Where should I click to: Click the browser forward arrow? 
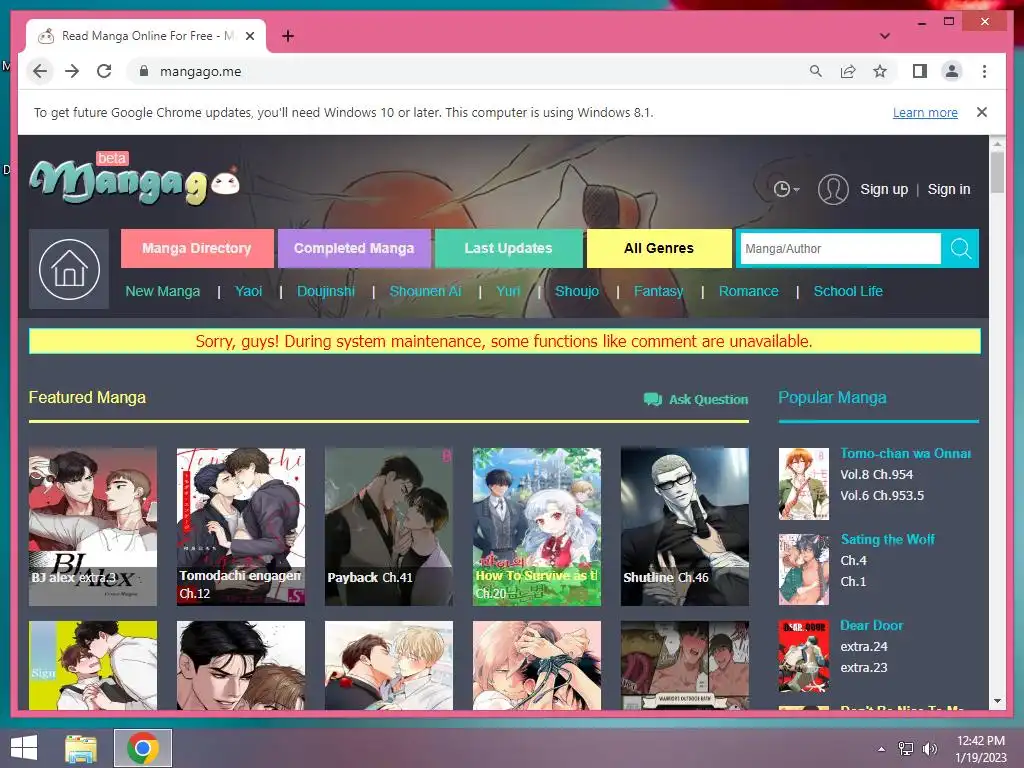click(x=72, y=71)
